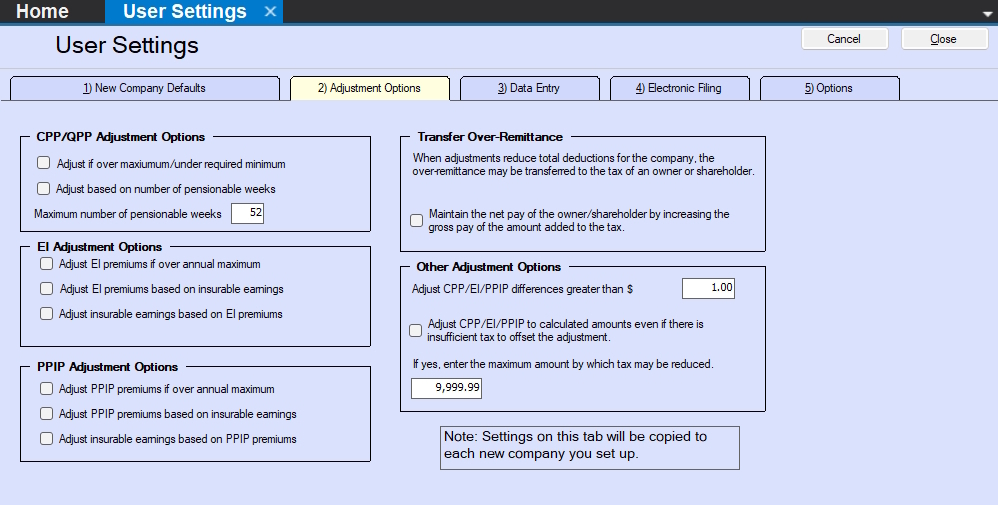Toggle adjust EI premiums if over annual maximum
Viewport: 998px width, 505px height.
pos(46,264)
